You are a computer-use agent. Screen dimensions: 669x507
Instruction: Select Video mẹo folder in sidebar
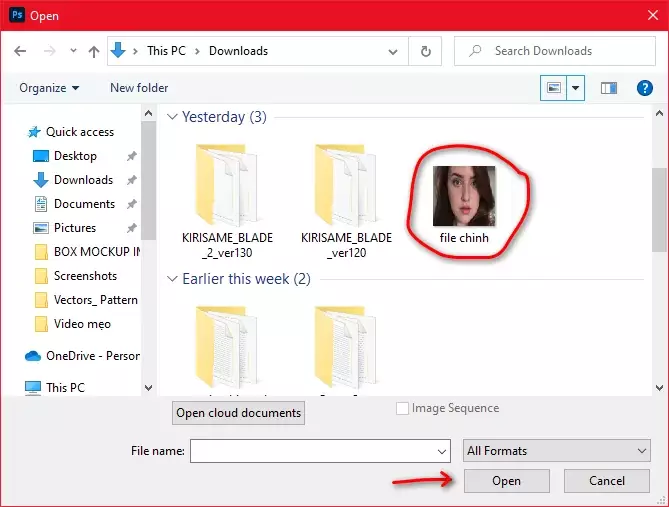click(x=73, y=324)
